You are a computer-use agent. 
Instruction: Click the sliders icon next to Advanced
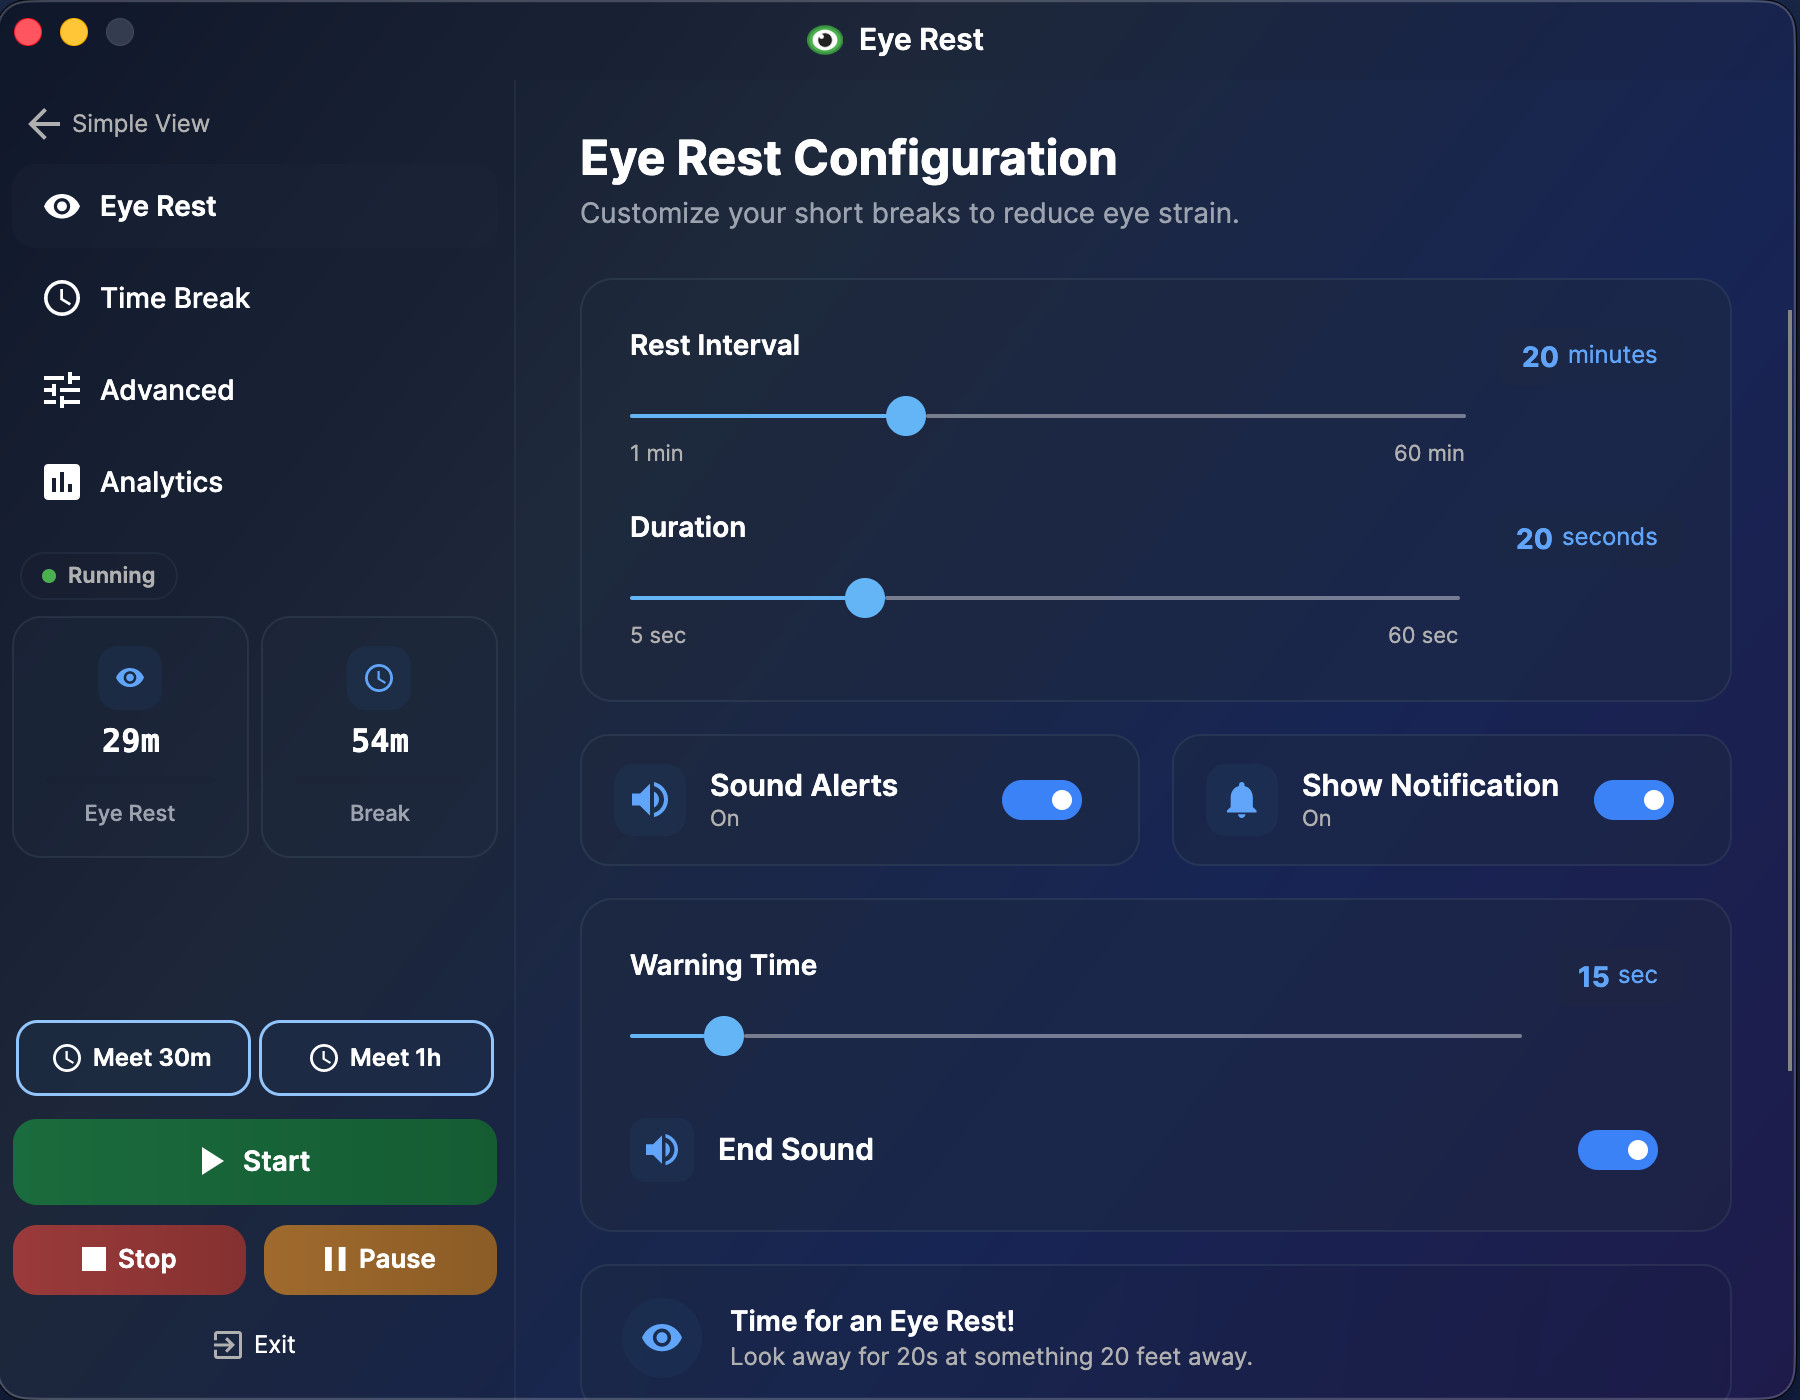tap(62, 390)
